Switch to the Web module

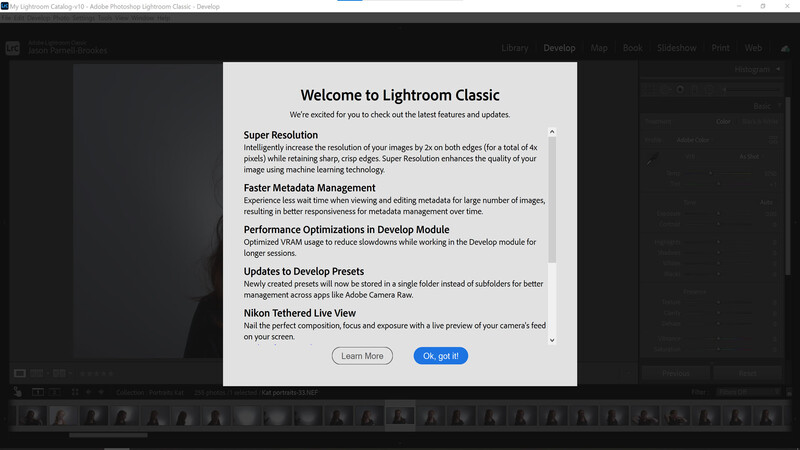click(753, 48)
